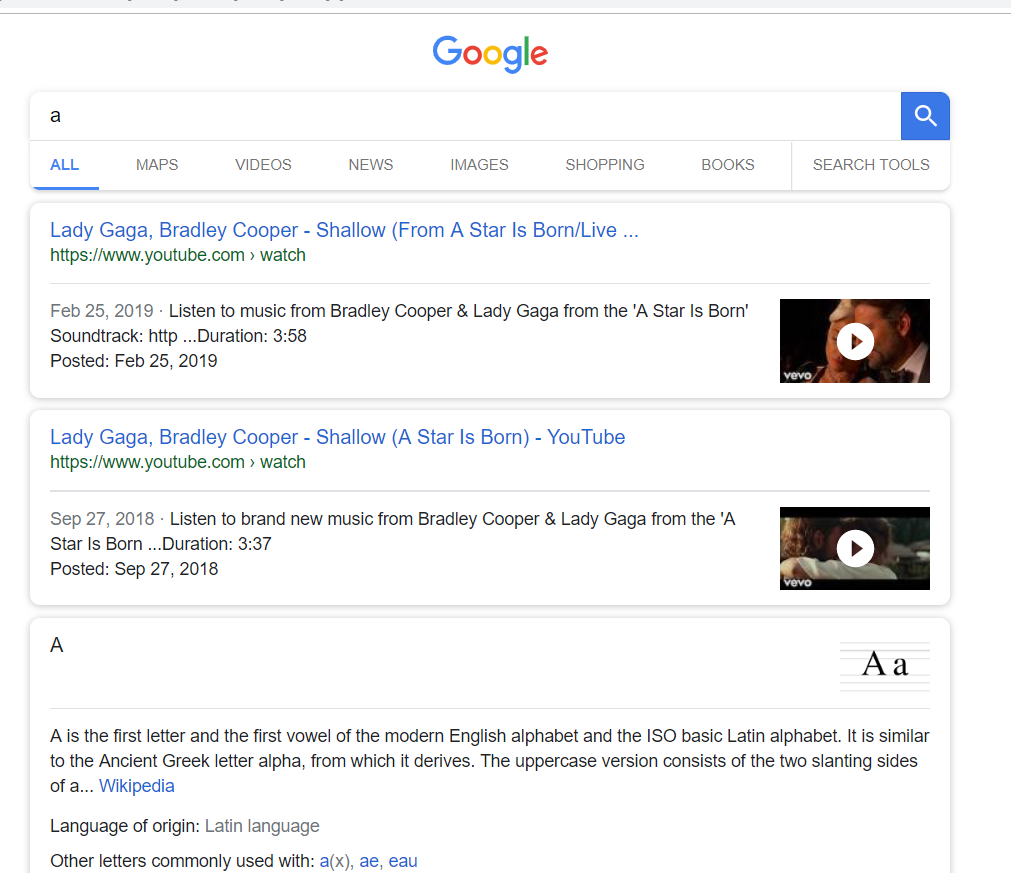Click the youtube.com URL under Shallow Live result
The width and height of the screenshot is (1011, 873).
(x=178, y=255)
